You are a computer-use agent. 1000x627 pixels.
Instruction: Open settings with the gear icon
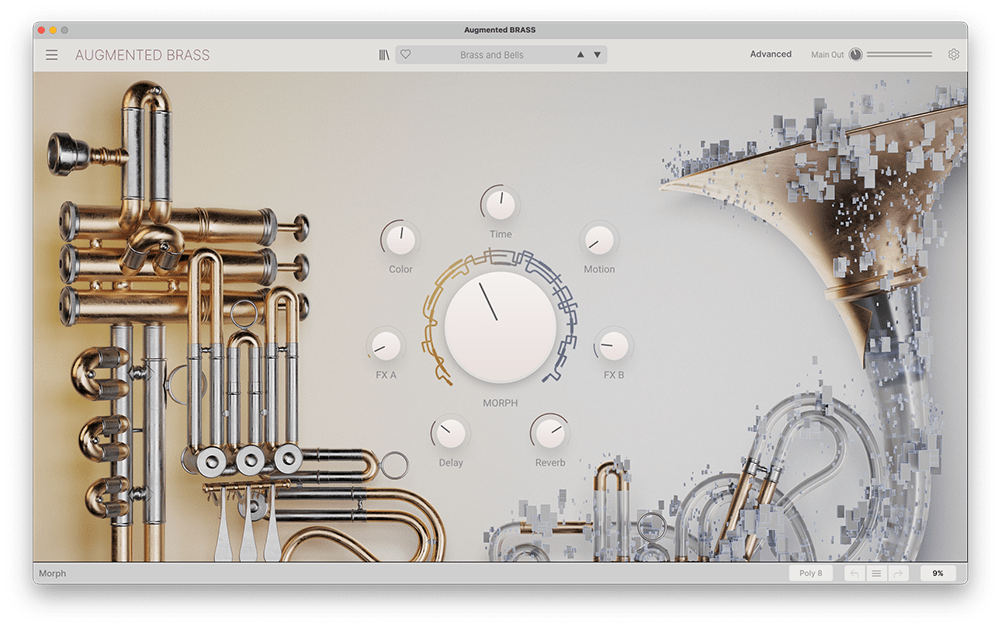coord(953,55)
